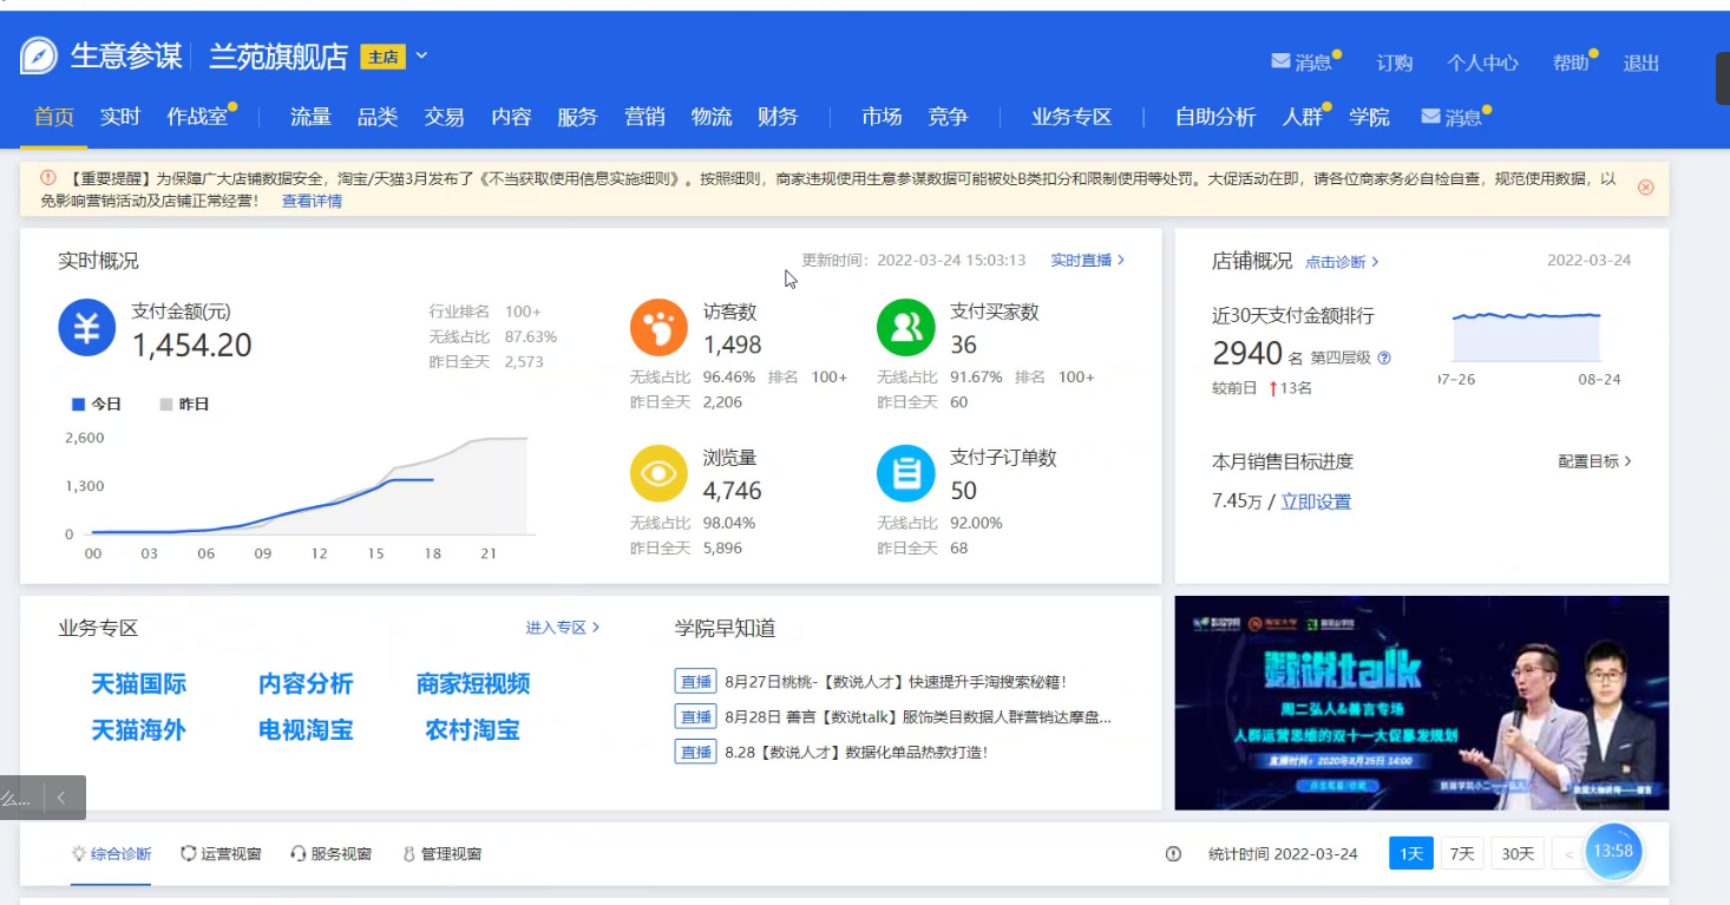Click the green 支付买家数 people icon
This screenshot has width=1730, height=905.
pos(906,327)
